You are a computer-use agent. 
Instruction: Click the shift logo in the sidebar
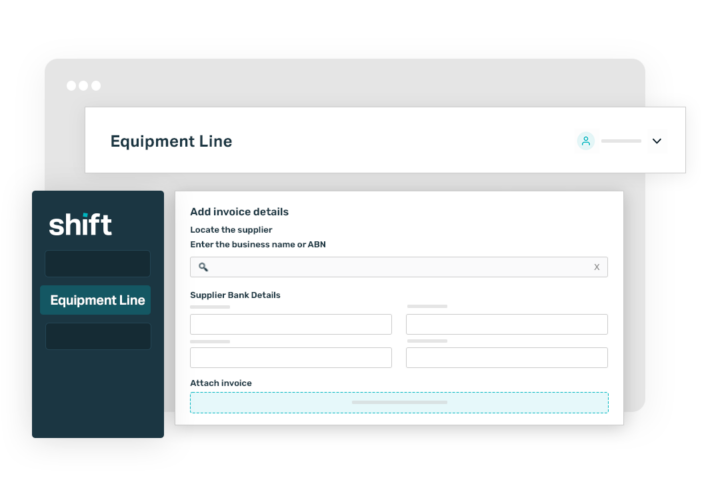coord(80,225)
